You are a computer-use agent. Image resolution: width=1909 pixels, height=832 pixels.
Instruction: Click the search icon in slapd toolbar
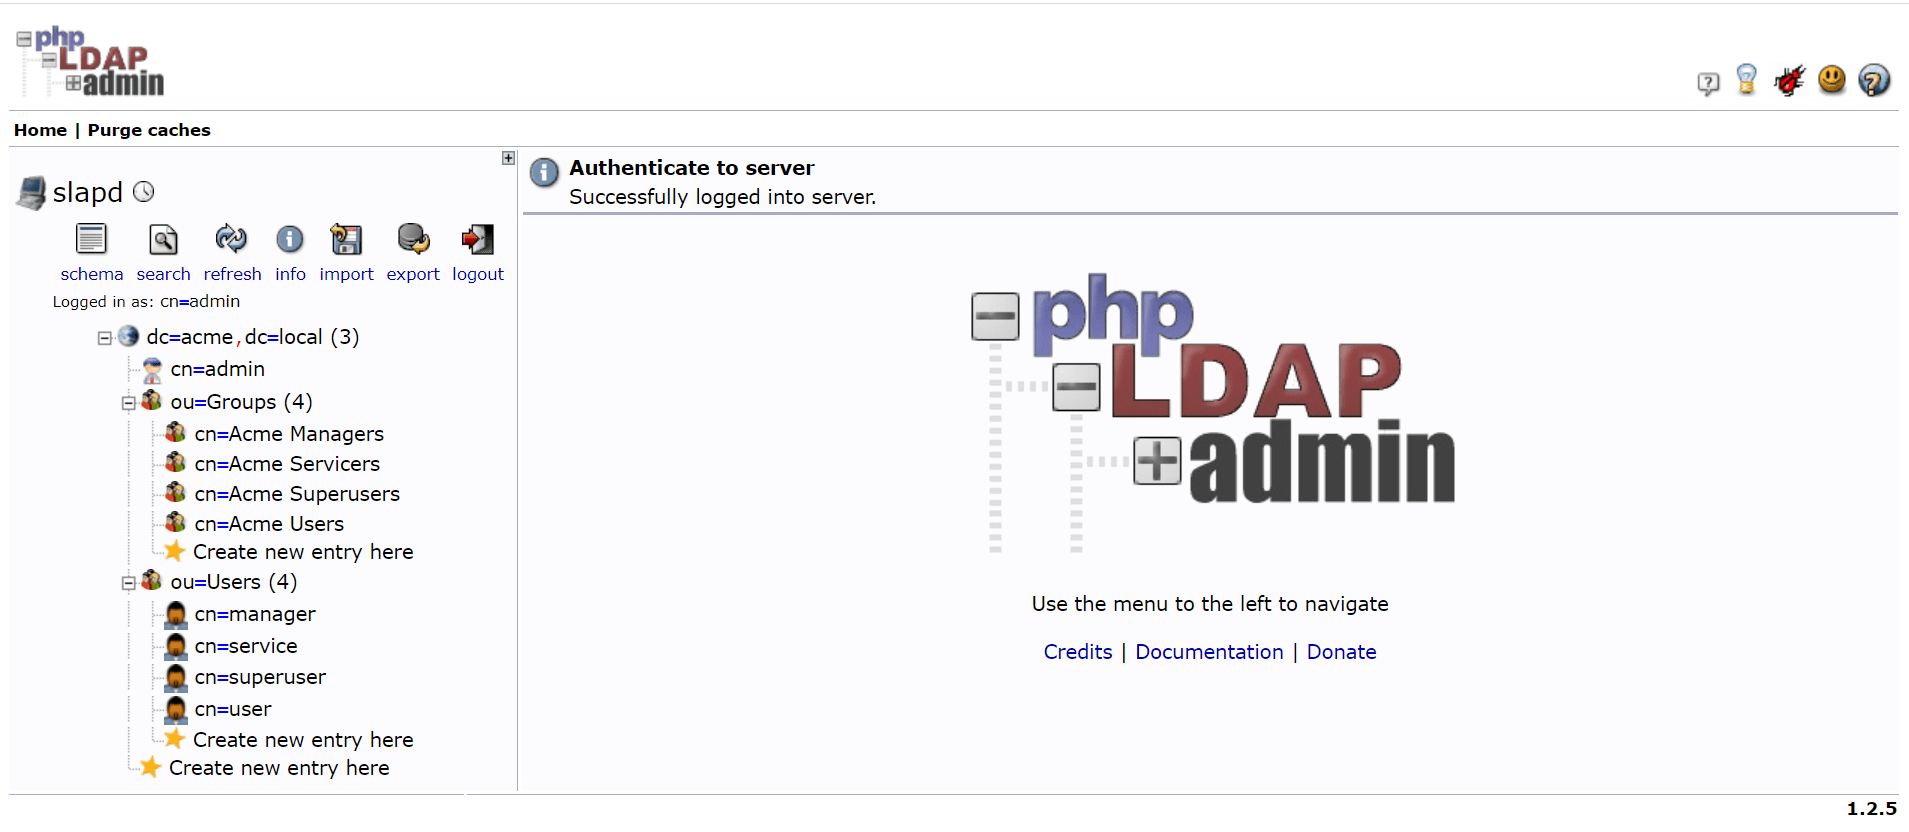[x=163, y=240]
